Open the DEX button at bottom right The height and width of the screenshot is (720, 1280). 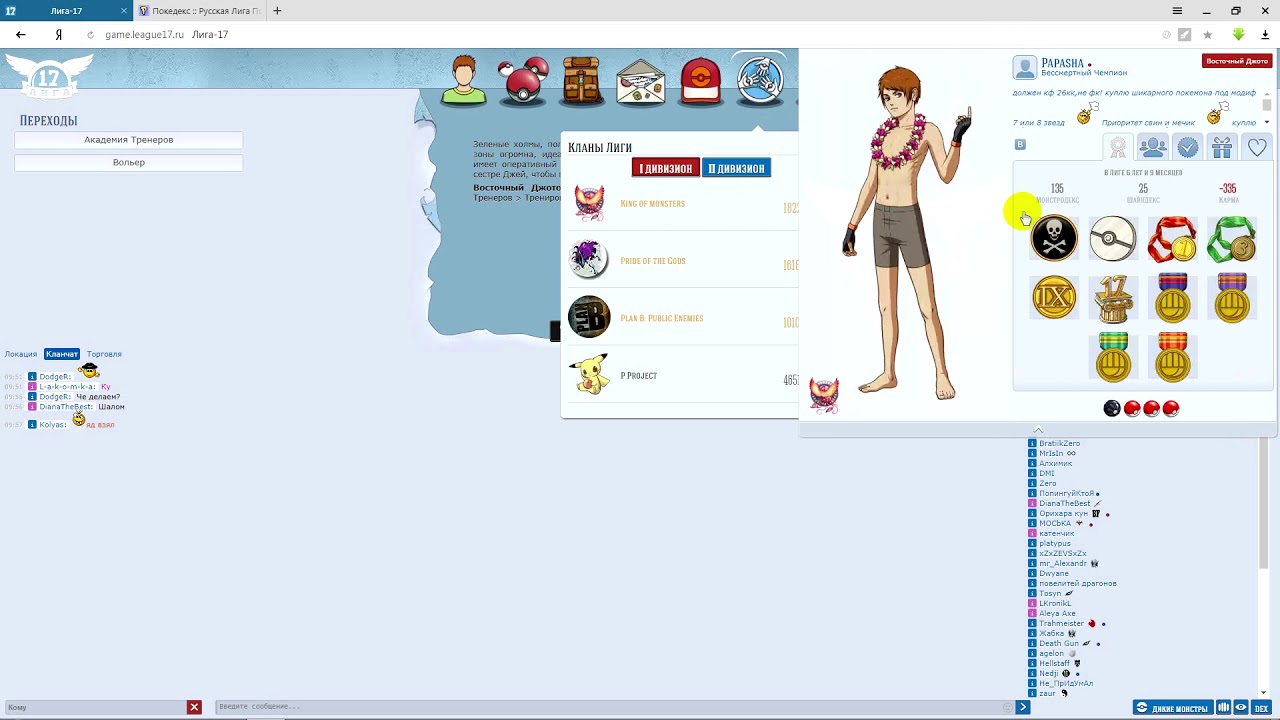click(1261, 708)
